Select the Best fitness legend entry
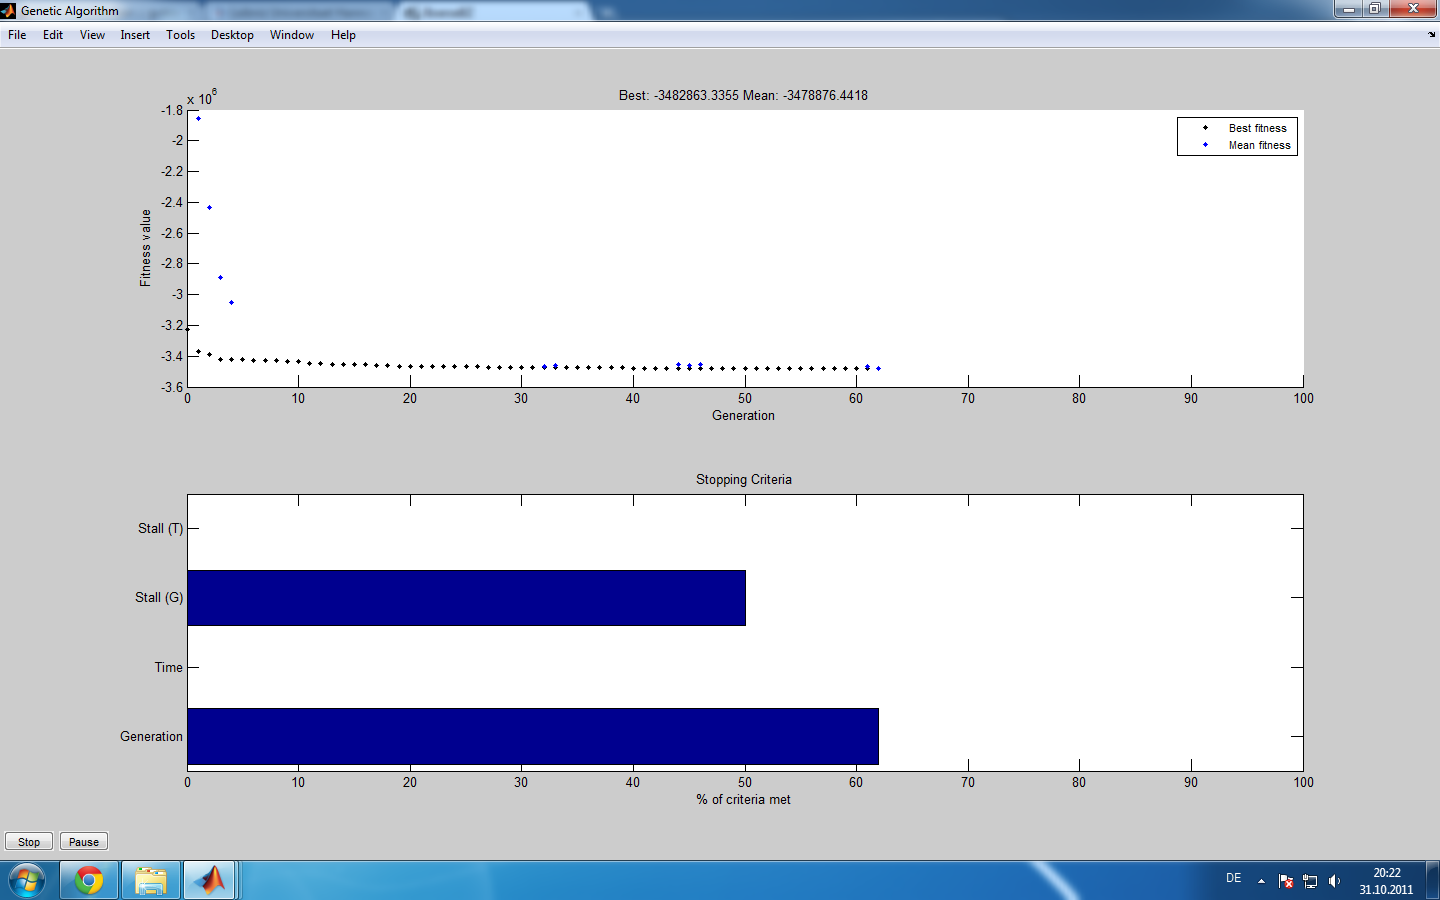Screen dimensions: 1440x900 coord(1257,128)
